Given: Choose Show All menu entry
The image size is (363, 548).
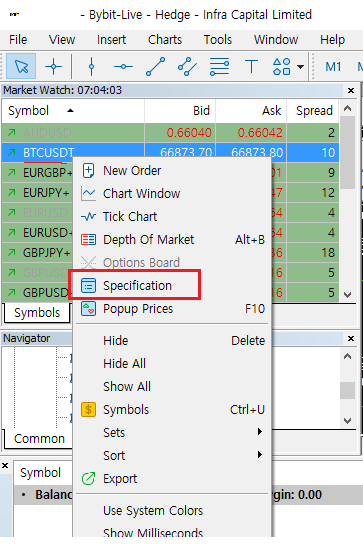Looking at the screenshot, I should pos(172,387).
